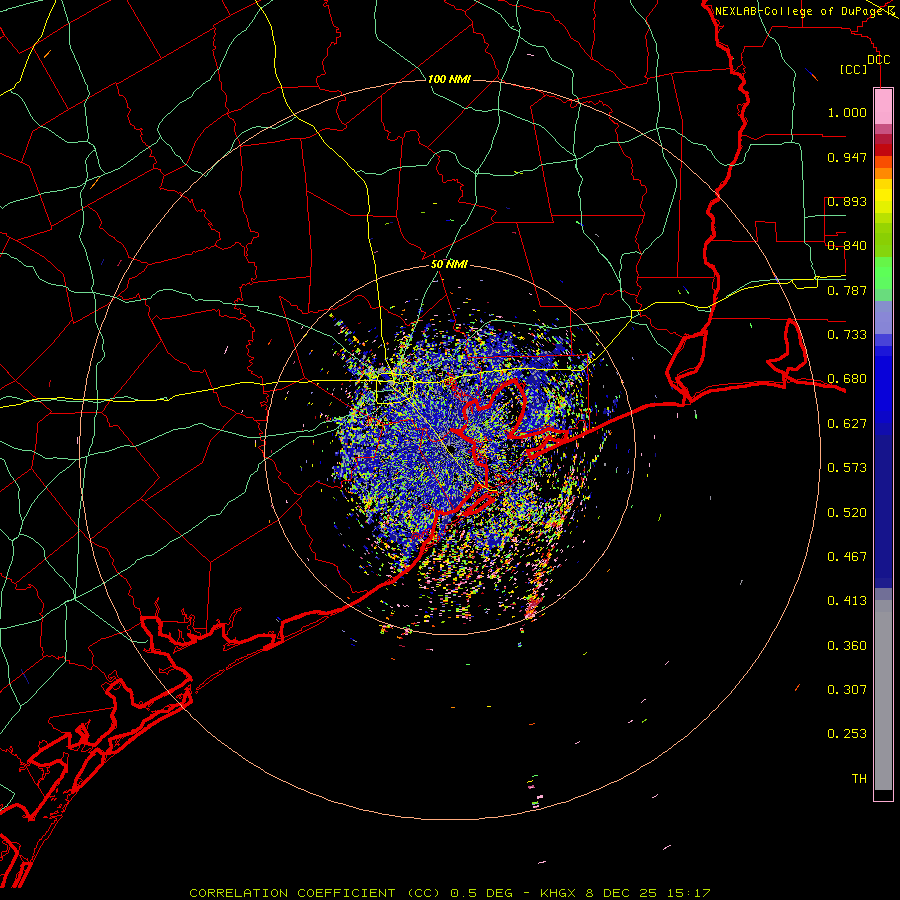Click the 100 NMI range ring label

tap(449, 79)
